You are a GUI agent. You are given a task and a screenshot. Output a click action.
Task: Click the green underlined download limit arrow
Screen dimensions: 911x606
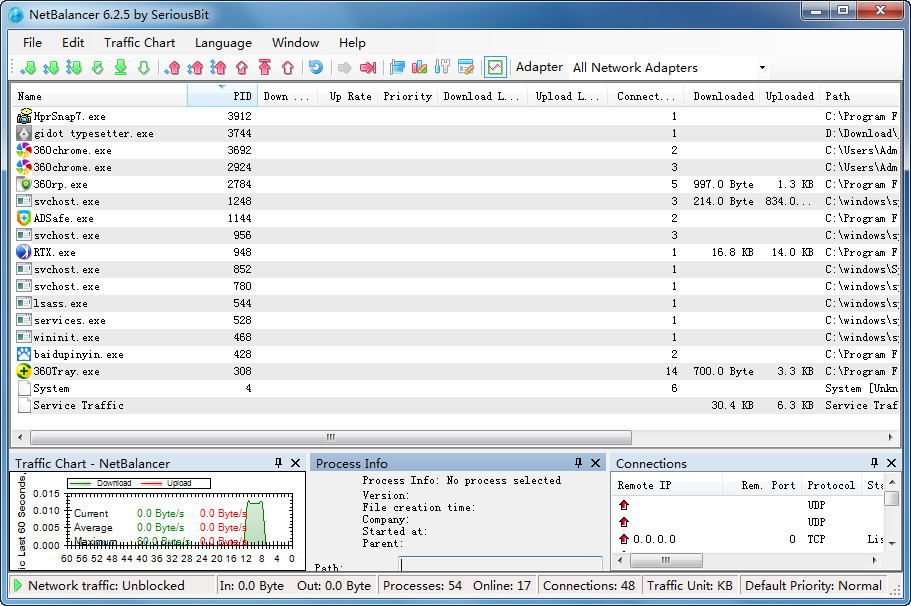tap(120, 68)
